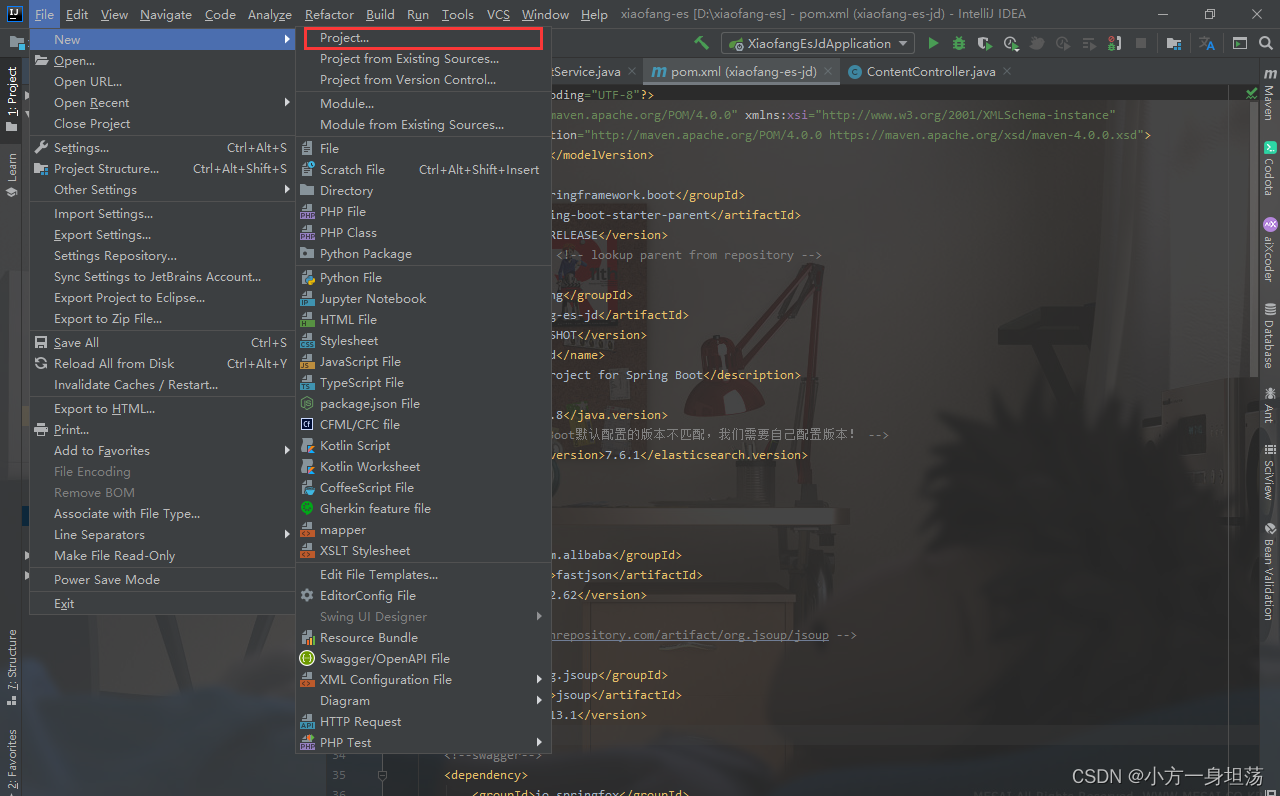
Task: Choose Project from Version Control...
Action: 423,79
